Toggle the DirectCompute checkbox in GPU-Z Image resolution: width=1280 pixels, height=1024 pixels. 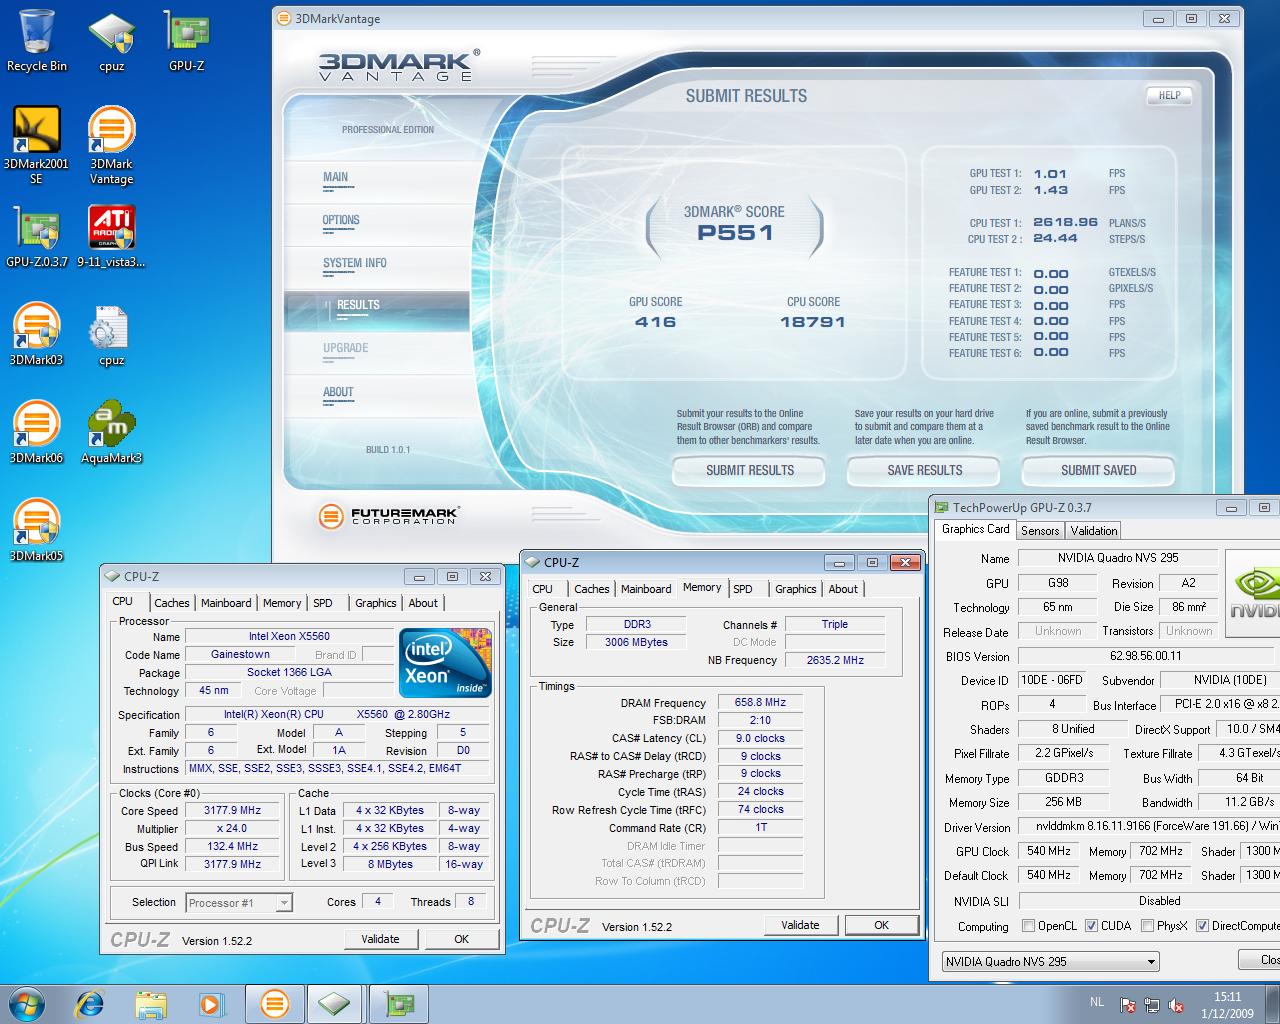click(x=1202, y=926)
